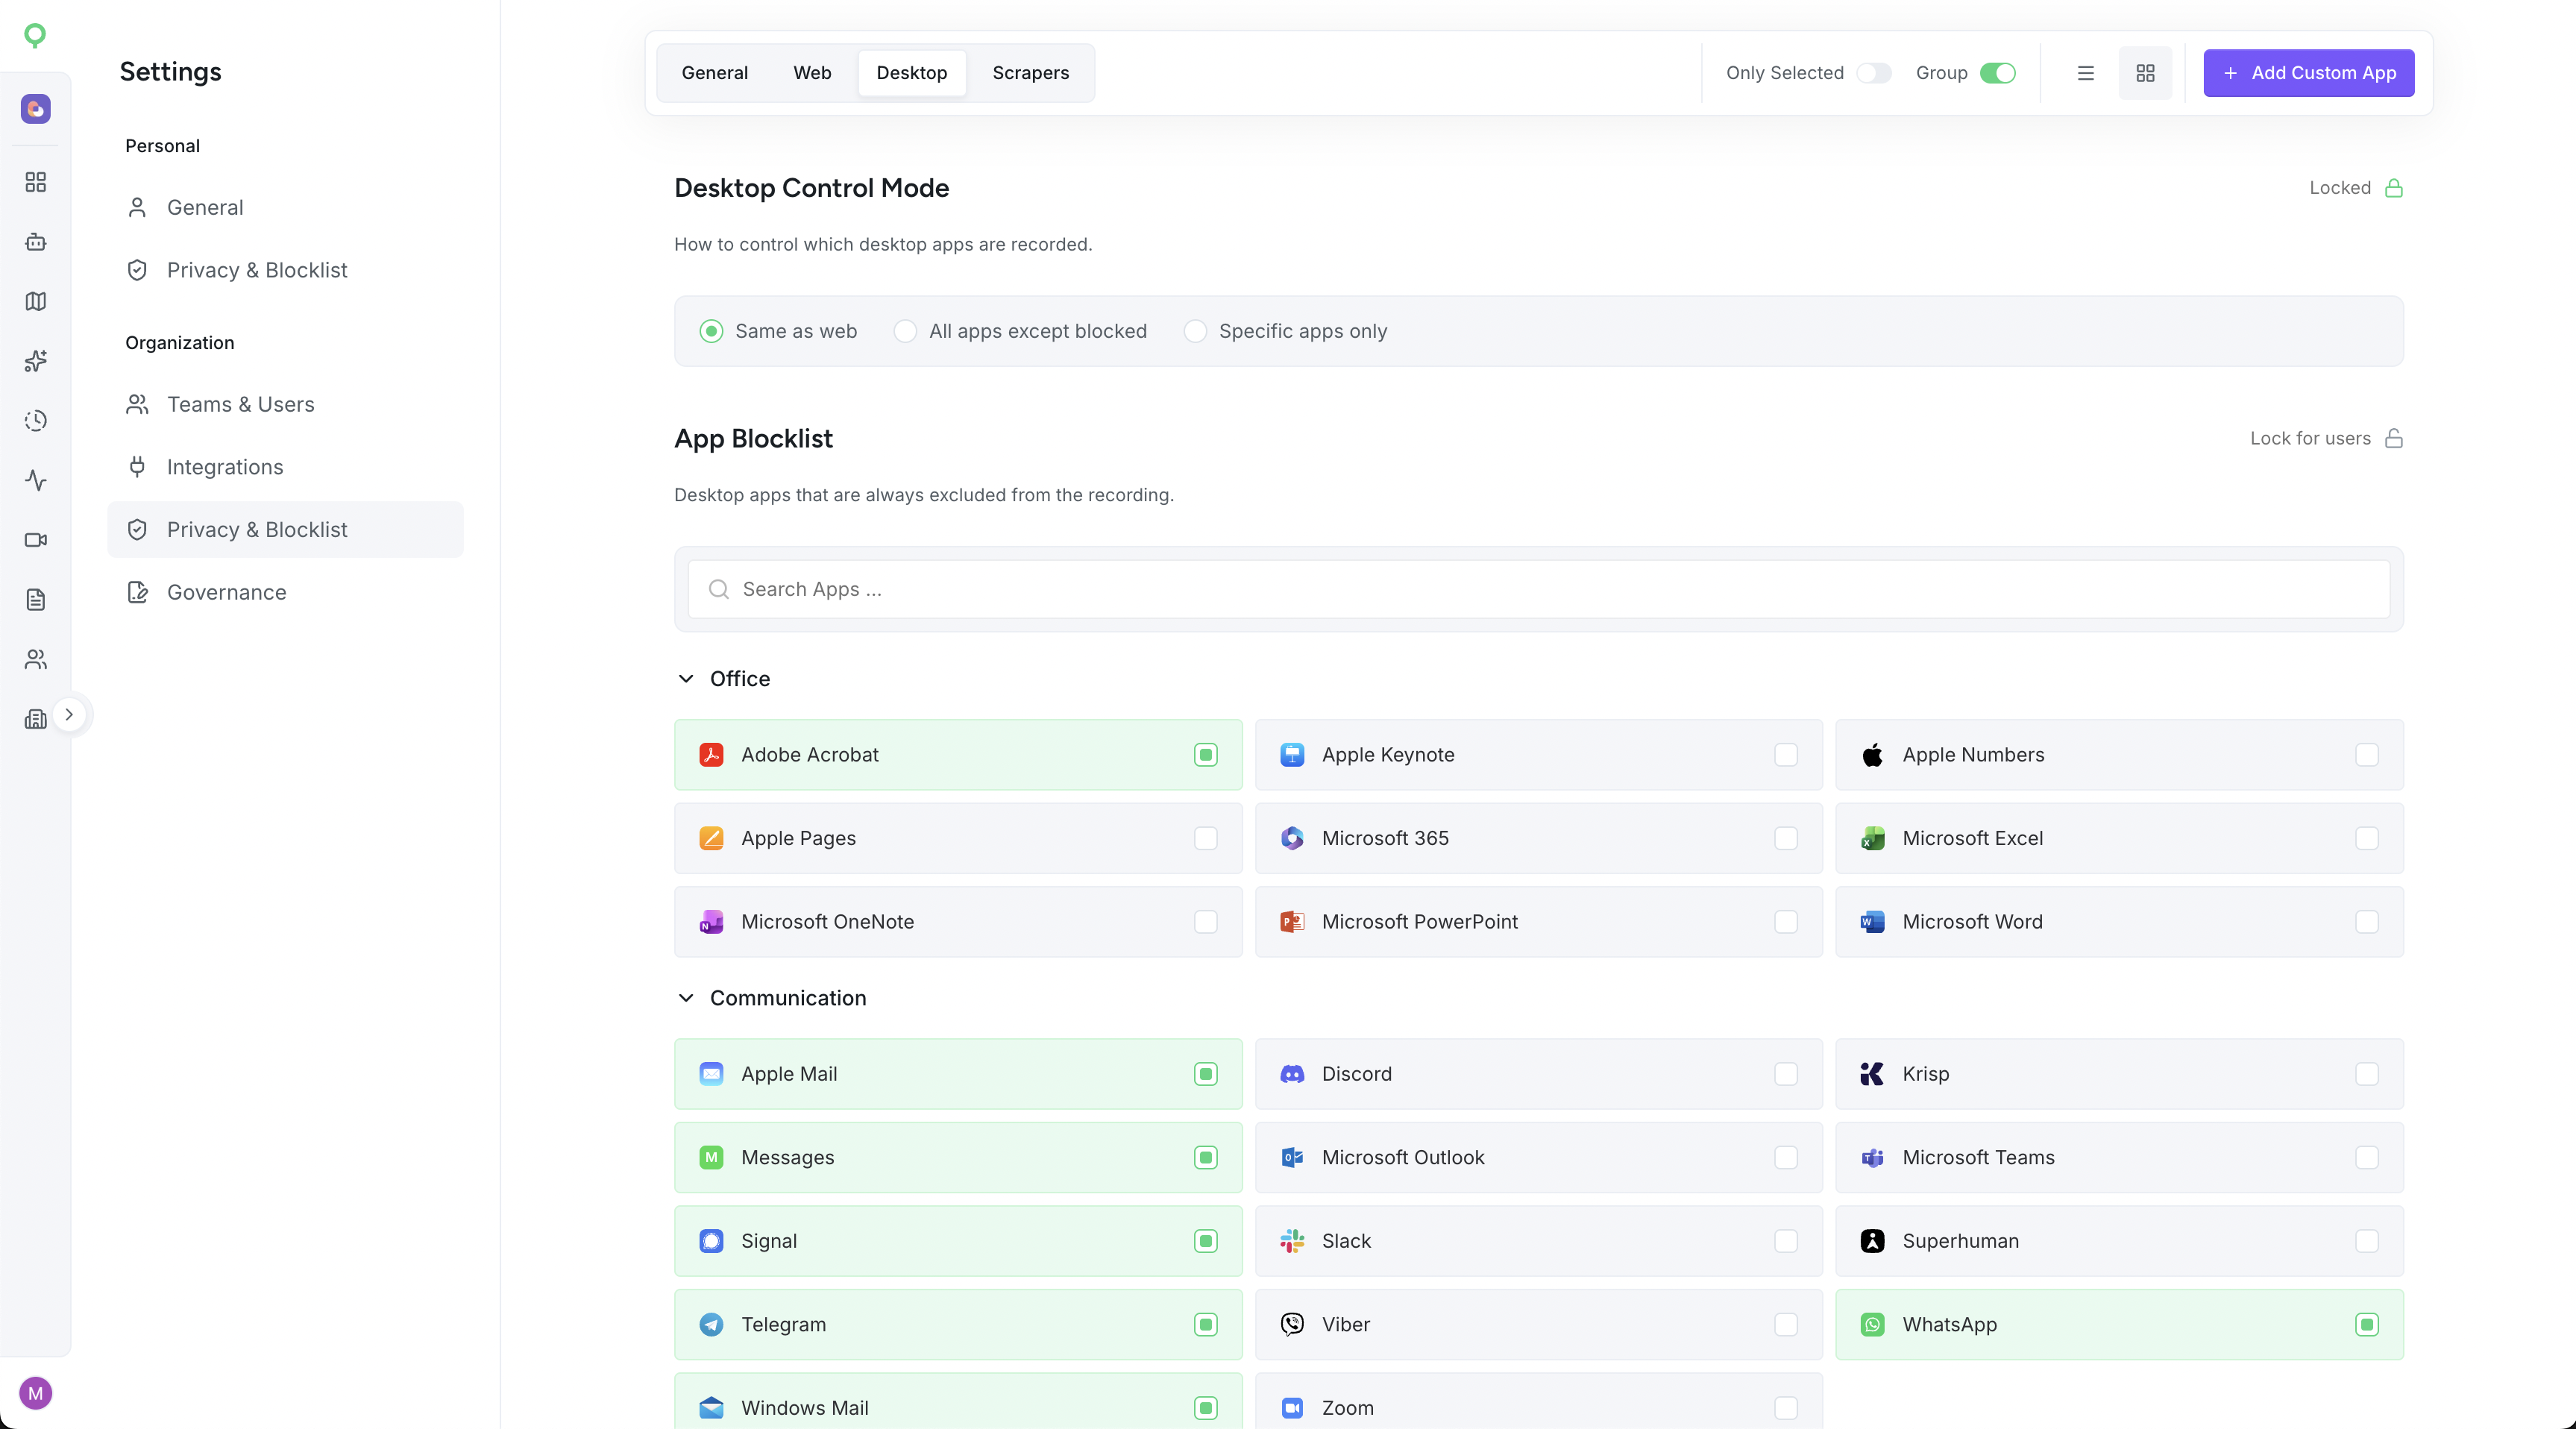Check the Viber checkbox

1786,1325
